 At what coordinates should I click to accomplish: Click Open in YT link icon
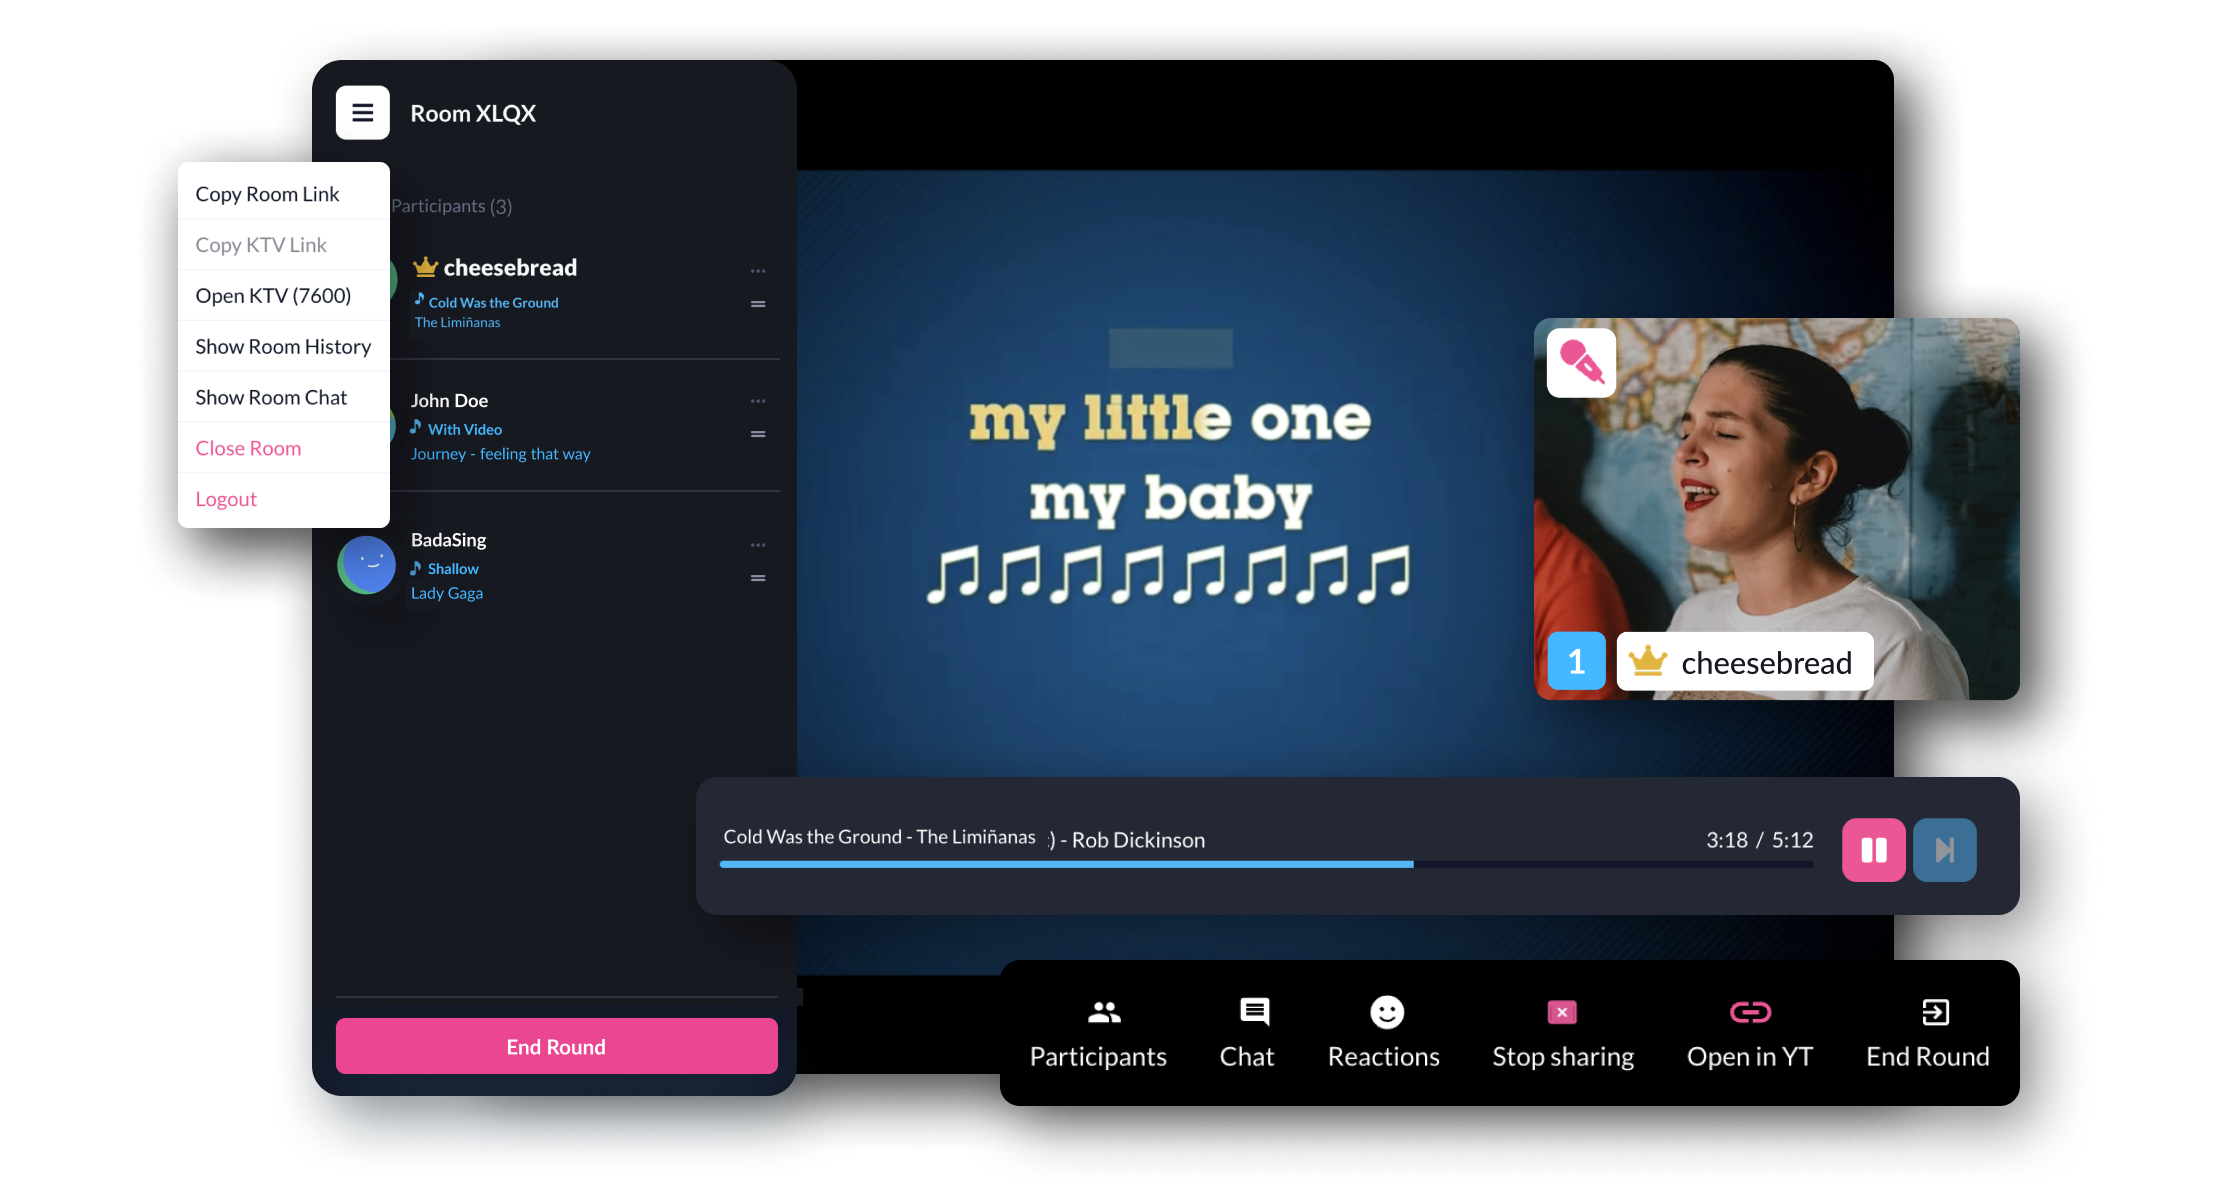1750,1012
